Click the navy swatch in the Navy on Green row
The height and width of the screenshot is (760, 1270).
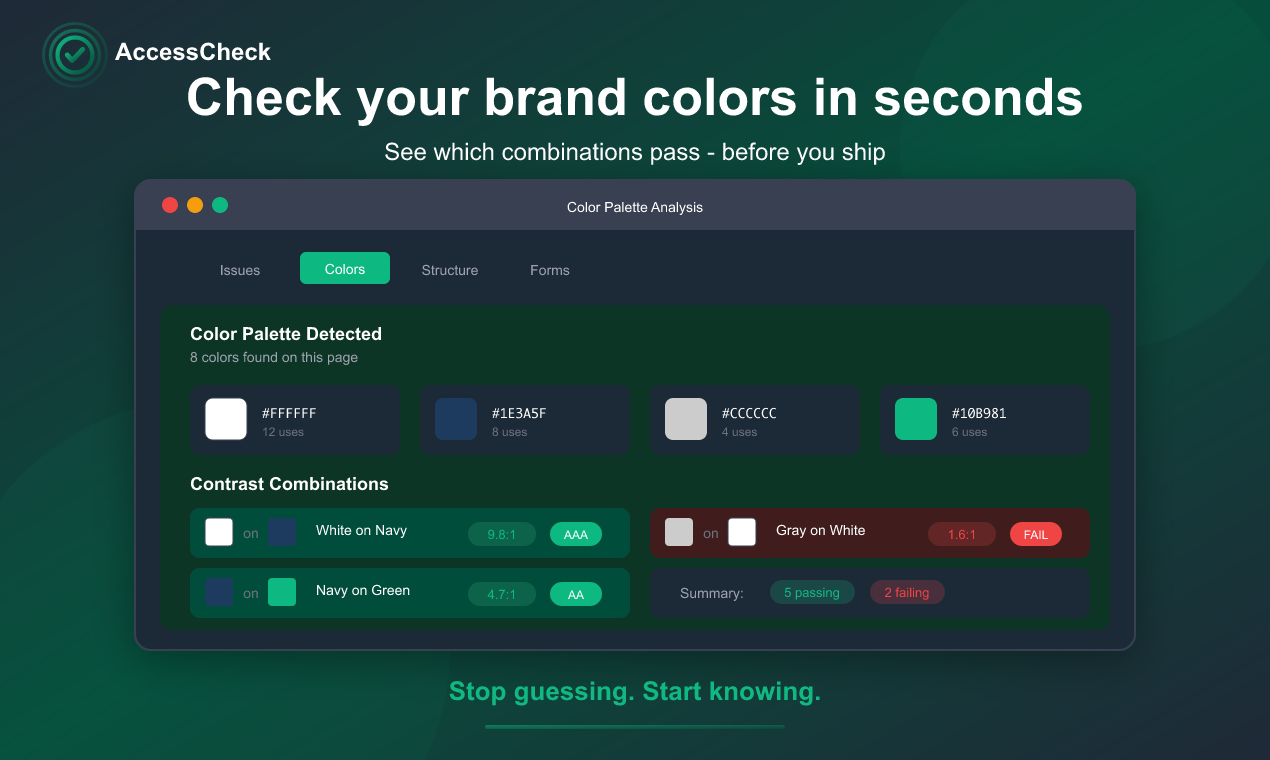coord(218,592)
